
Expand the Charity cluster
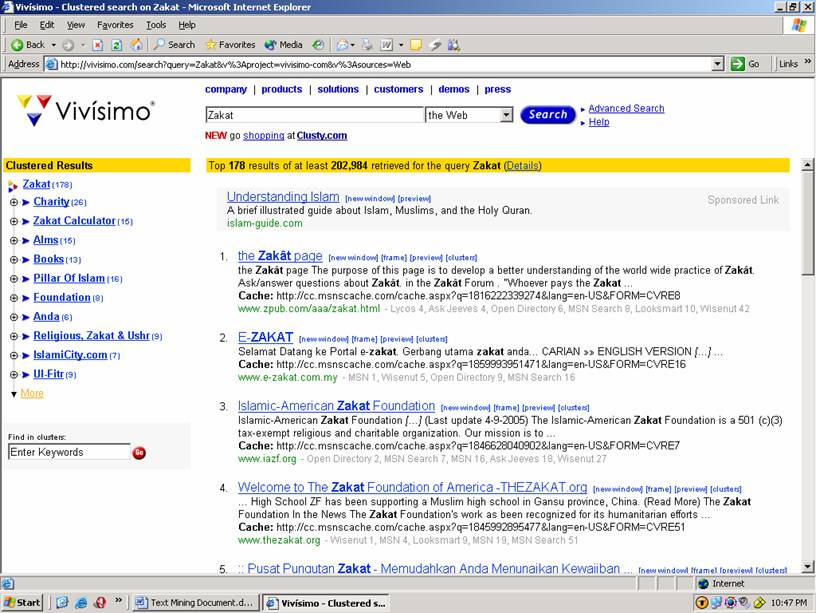pyautogui.click(x=14, y=202)
